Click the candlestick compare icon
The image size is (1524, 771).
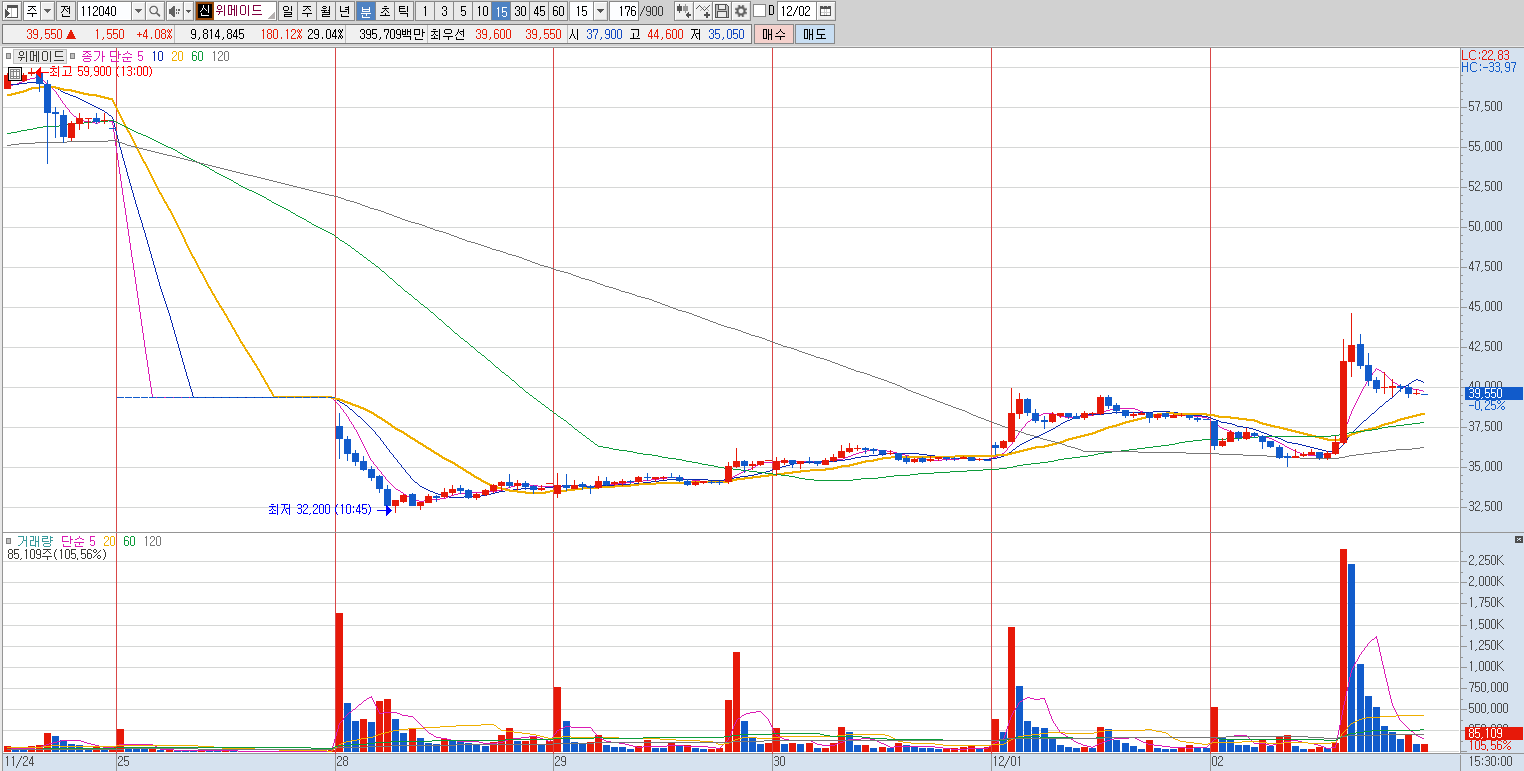pyautogui.click(x=683, y=11)
